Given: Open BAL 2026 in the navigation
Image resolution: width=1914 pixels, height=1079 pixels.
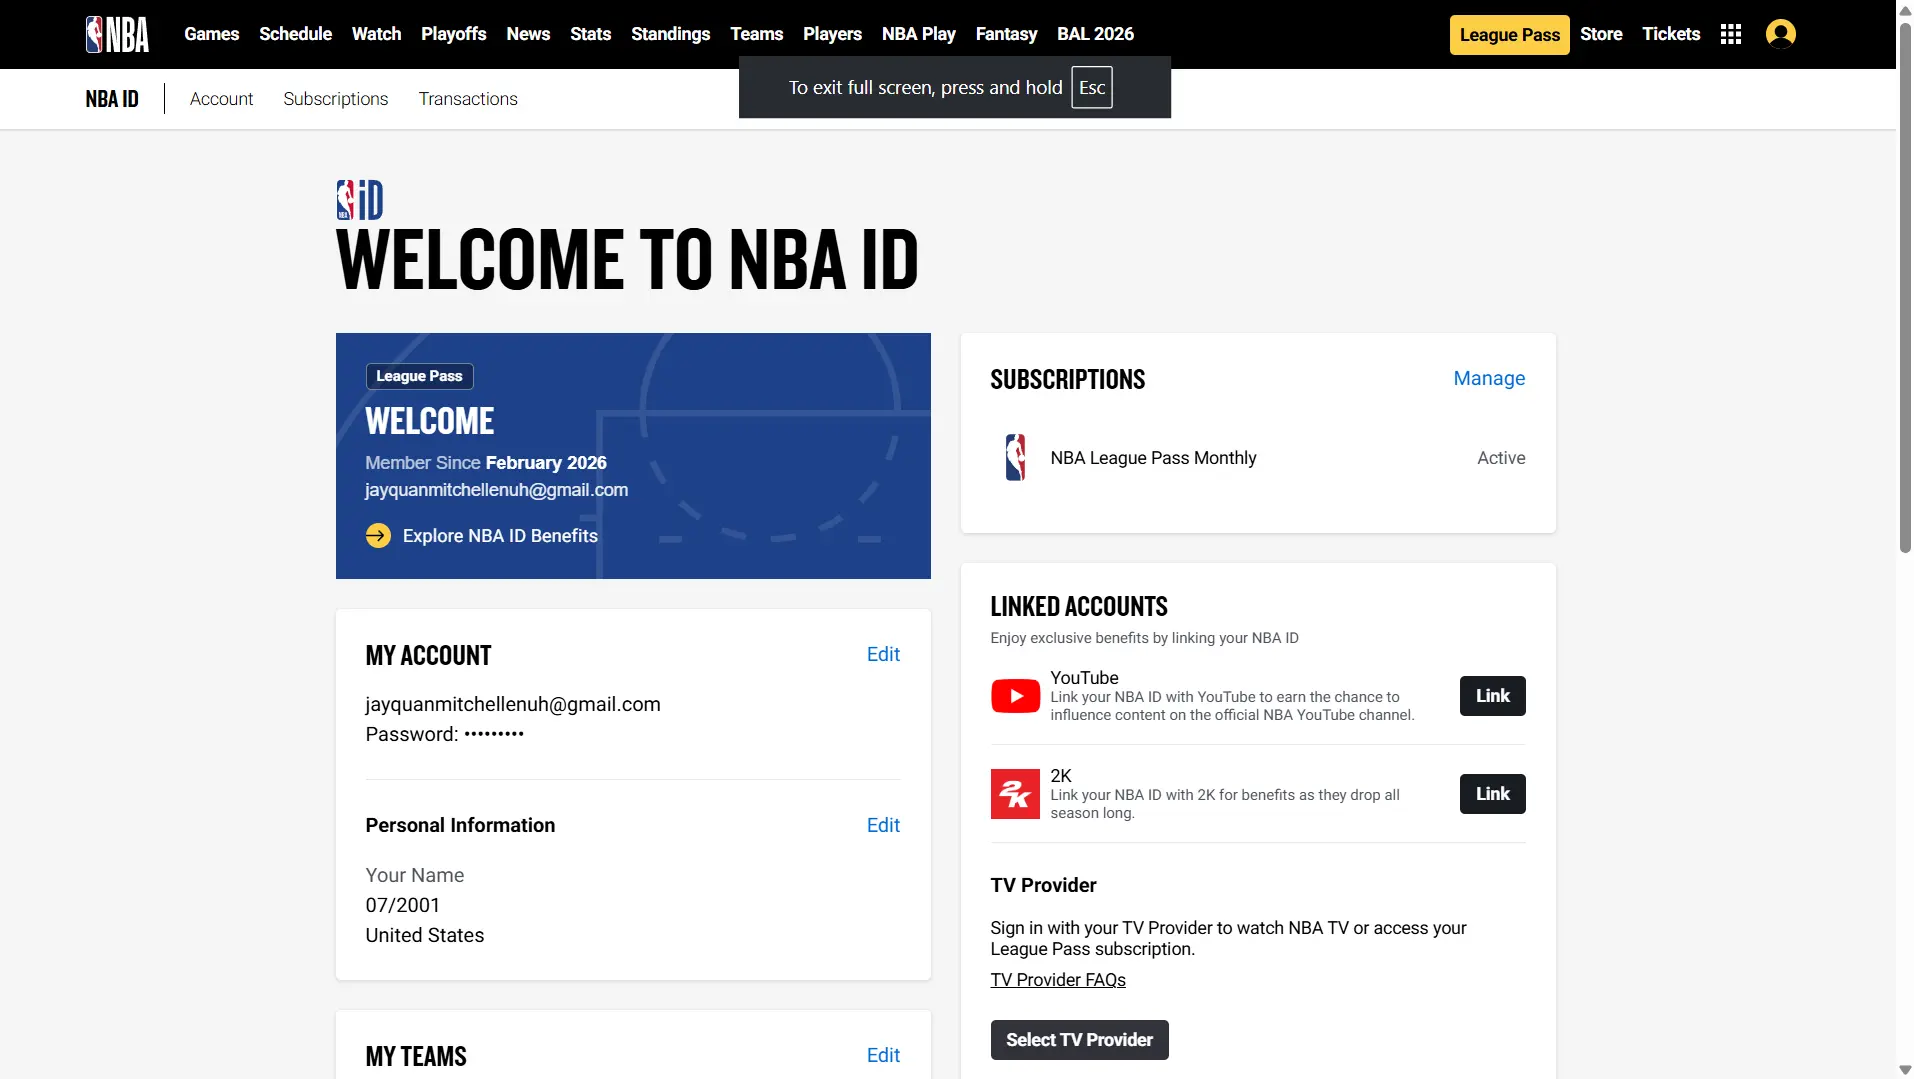Looking at the screenshot, I should [x=1096, y=34].
